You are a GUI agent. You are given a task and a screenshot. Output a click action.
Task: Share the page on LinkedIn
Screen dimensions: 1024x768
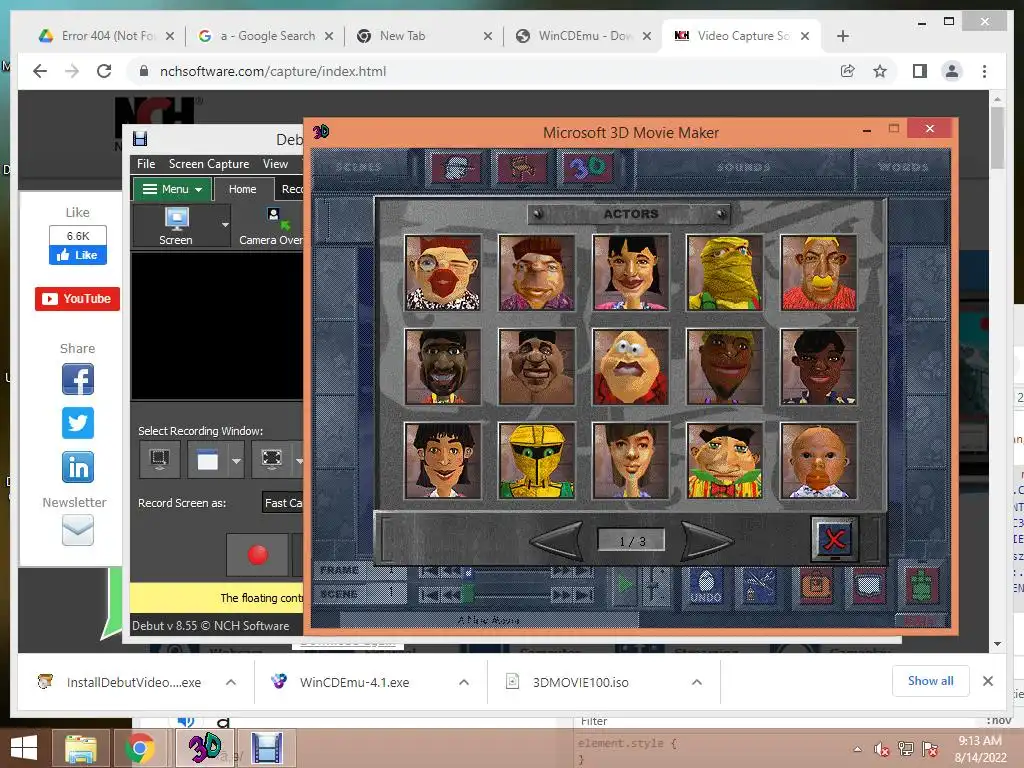point(78,467)
